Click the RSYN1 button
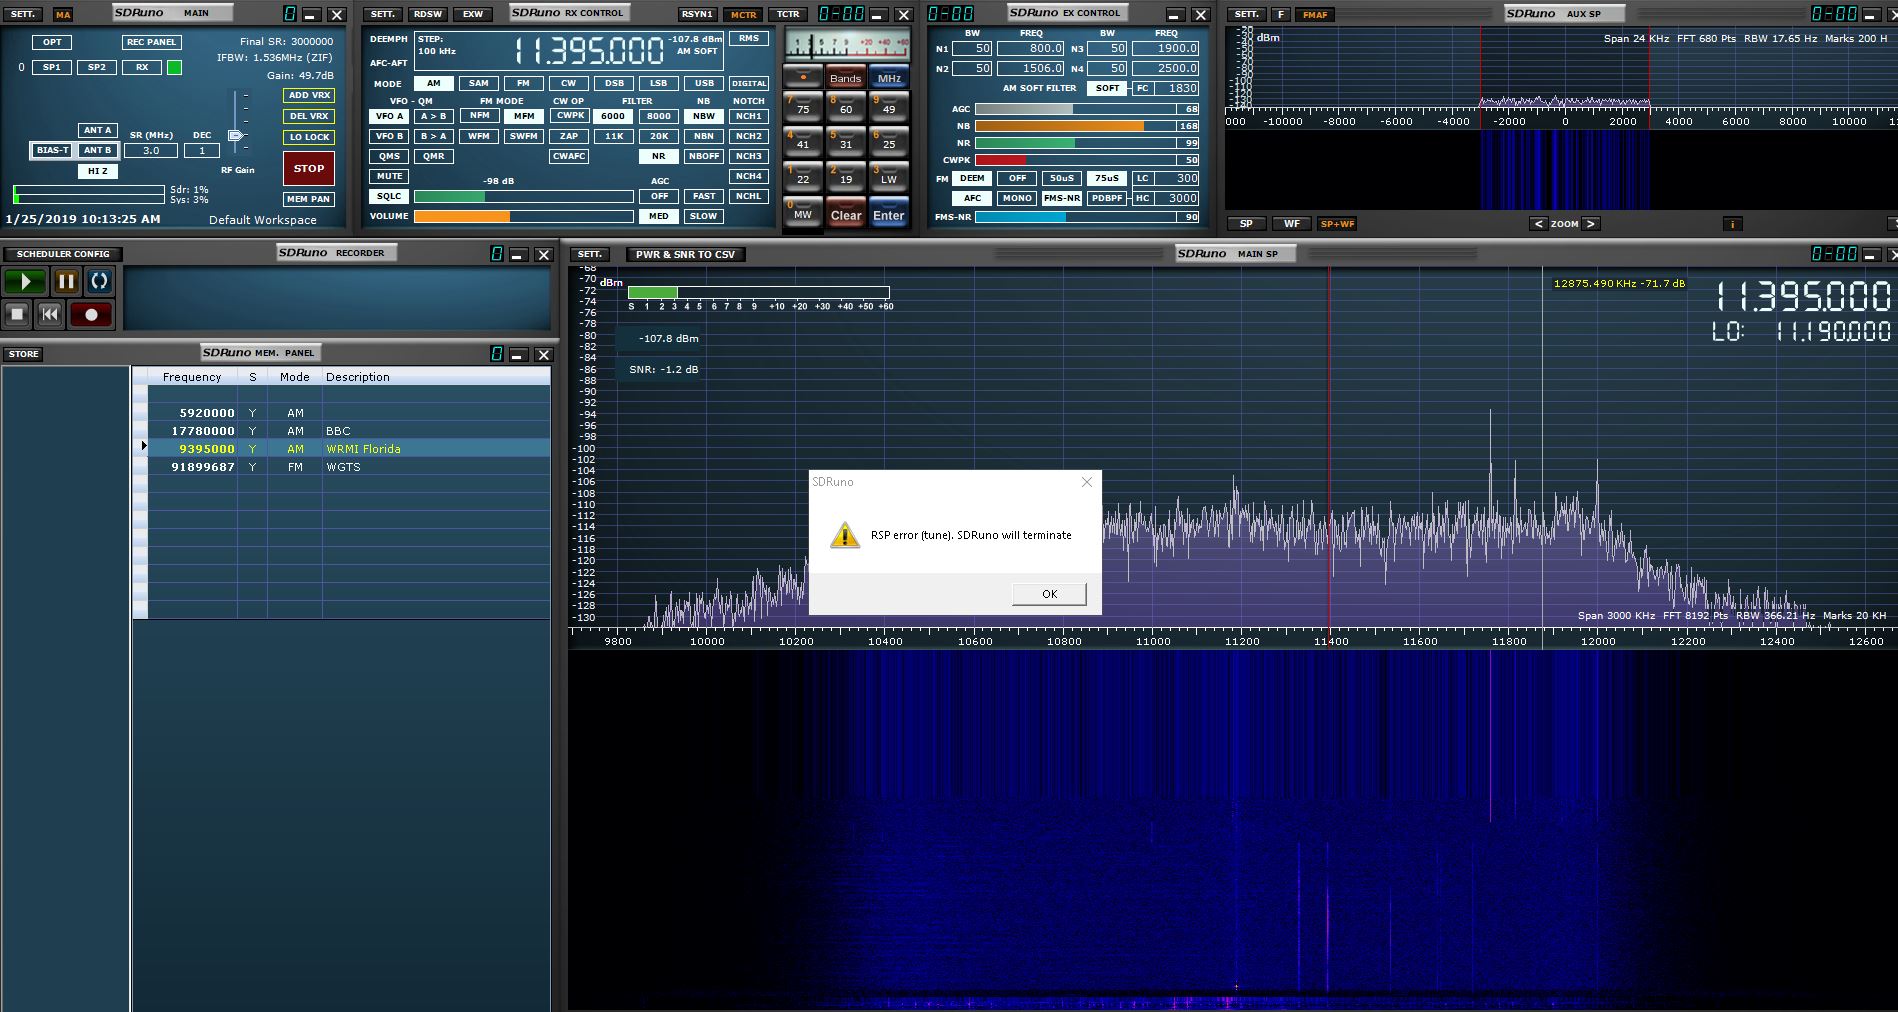Image resolution: width=1898 pixels, height=1012 pixels. point(697,14)
